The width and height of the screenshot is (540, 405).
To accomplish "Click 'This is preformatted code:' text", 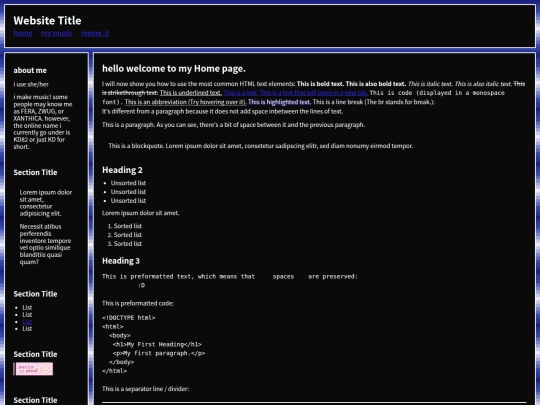I will (138, 303).
